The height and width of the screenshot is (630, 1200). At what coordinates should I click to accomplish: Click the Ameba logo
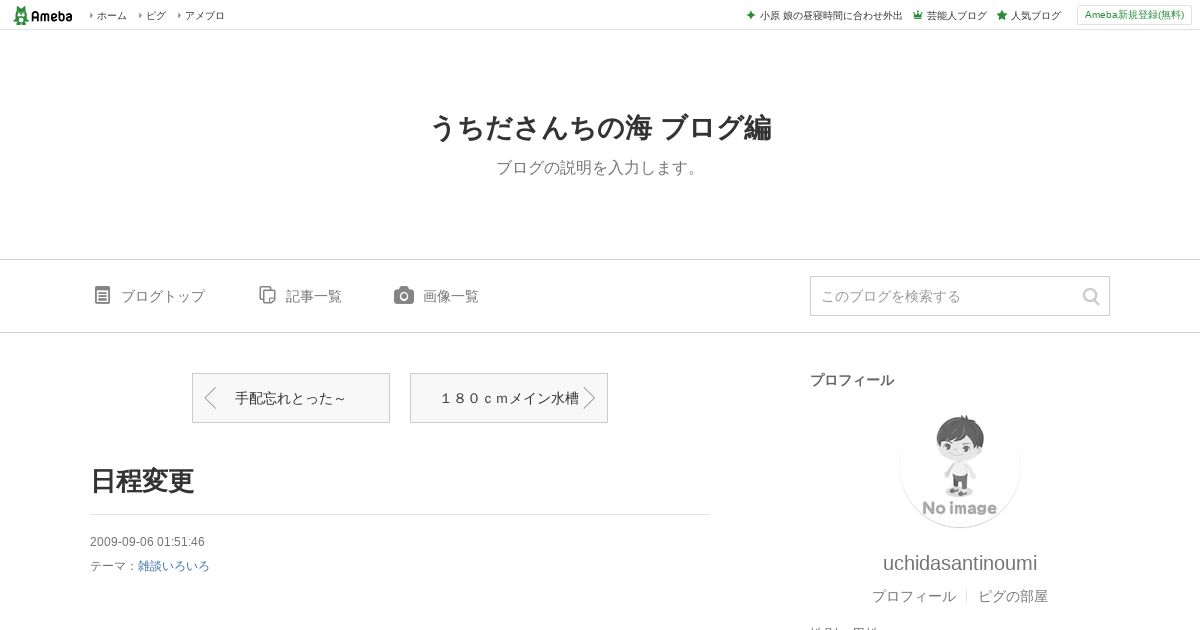coord(43,15)
